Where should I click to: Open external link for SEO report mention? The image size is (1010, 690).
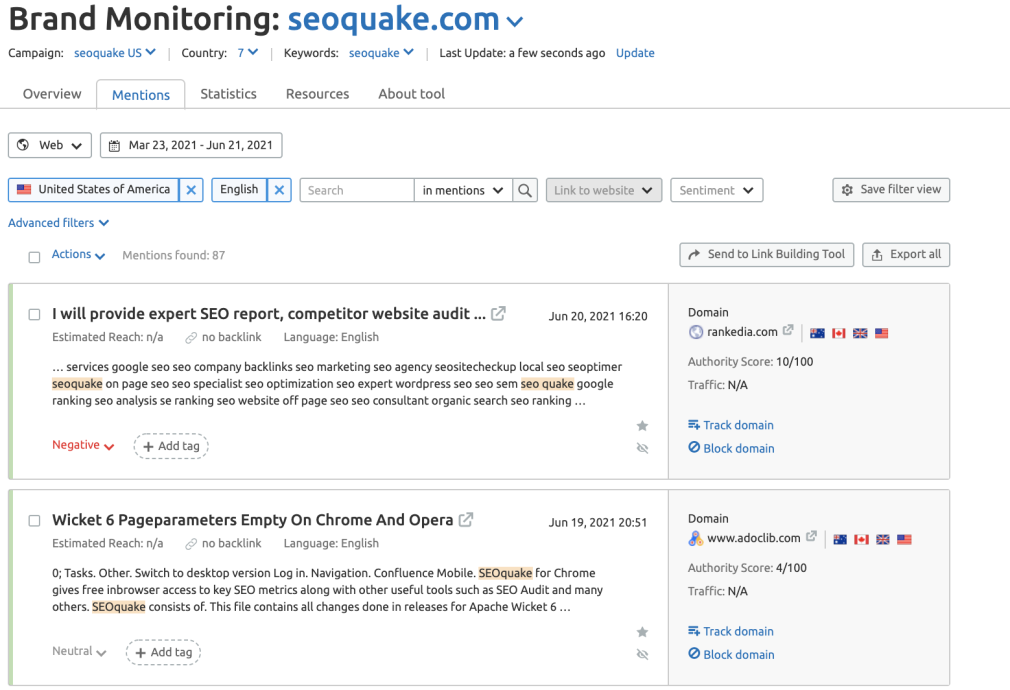click(x=498, y=314)
